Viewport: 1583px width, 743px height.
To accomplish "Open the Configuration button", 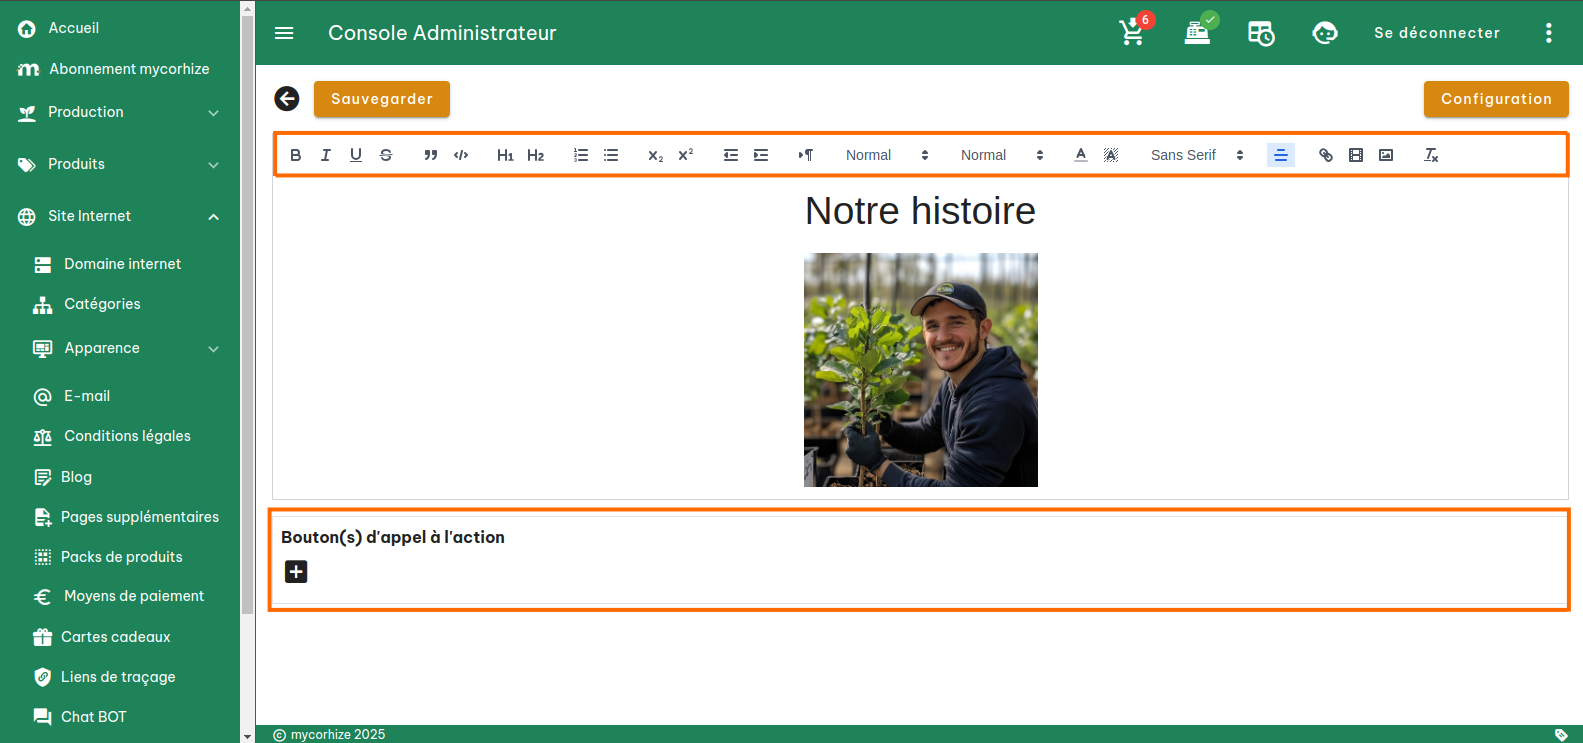I will pyautogui.click(x=1496, y=99).
